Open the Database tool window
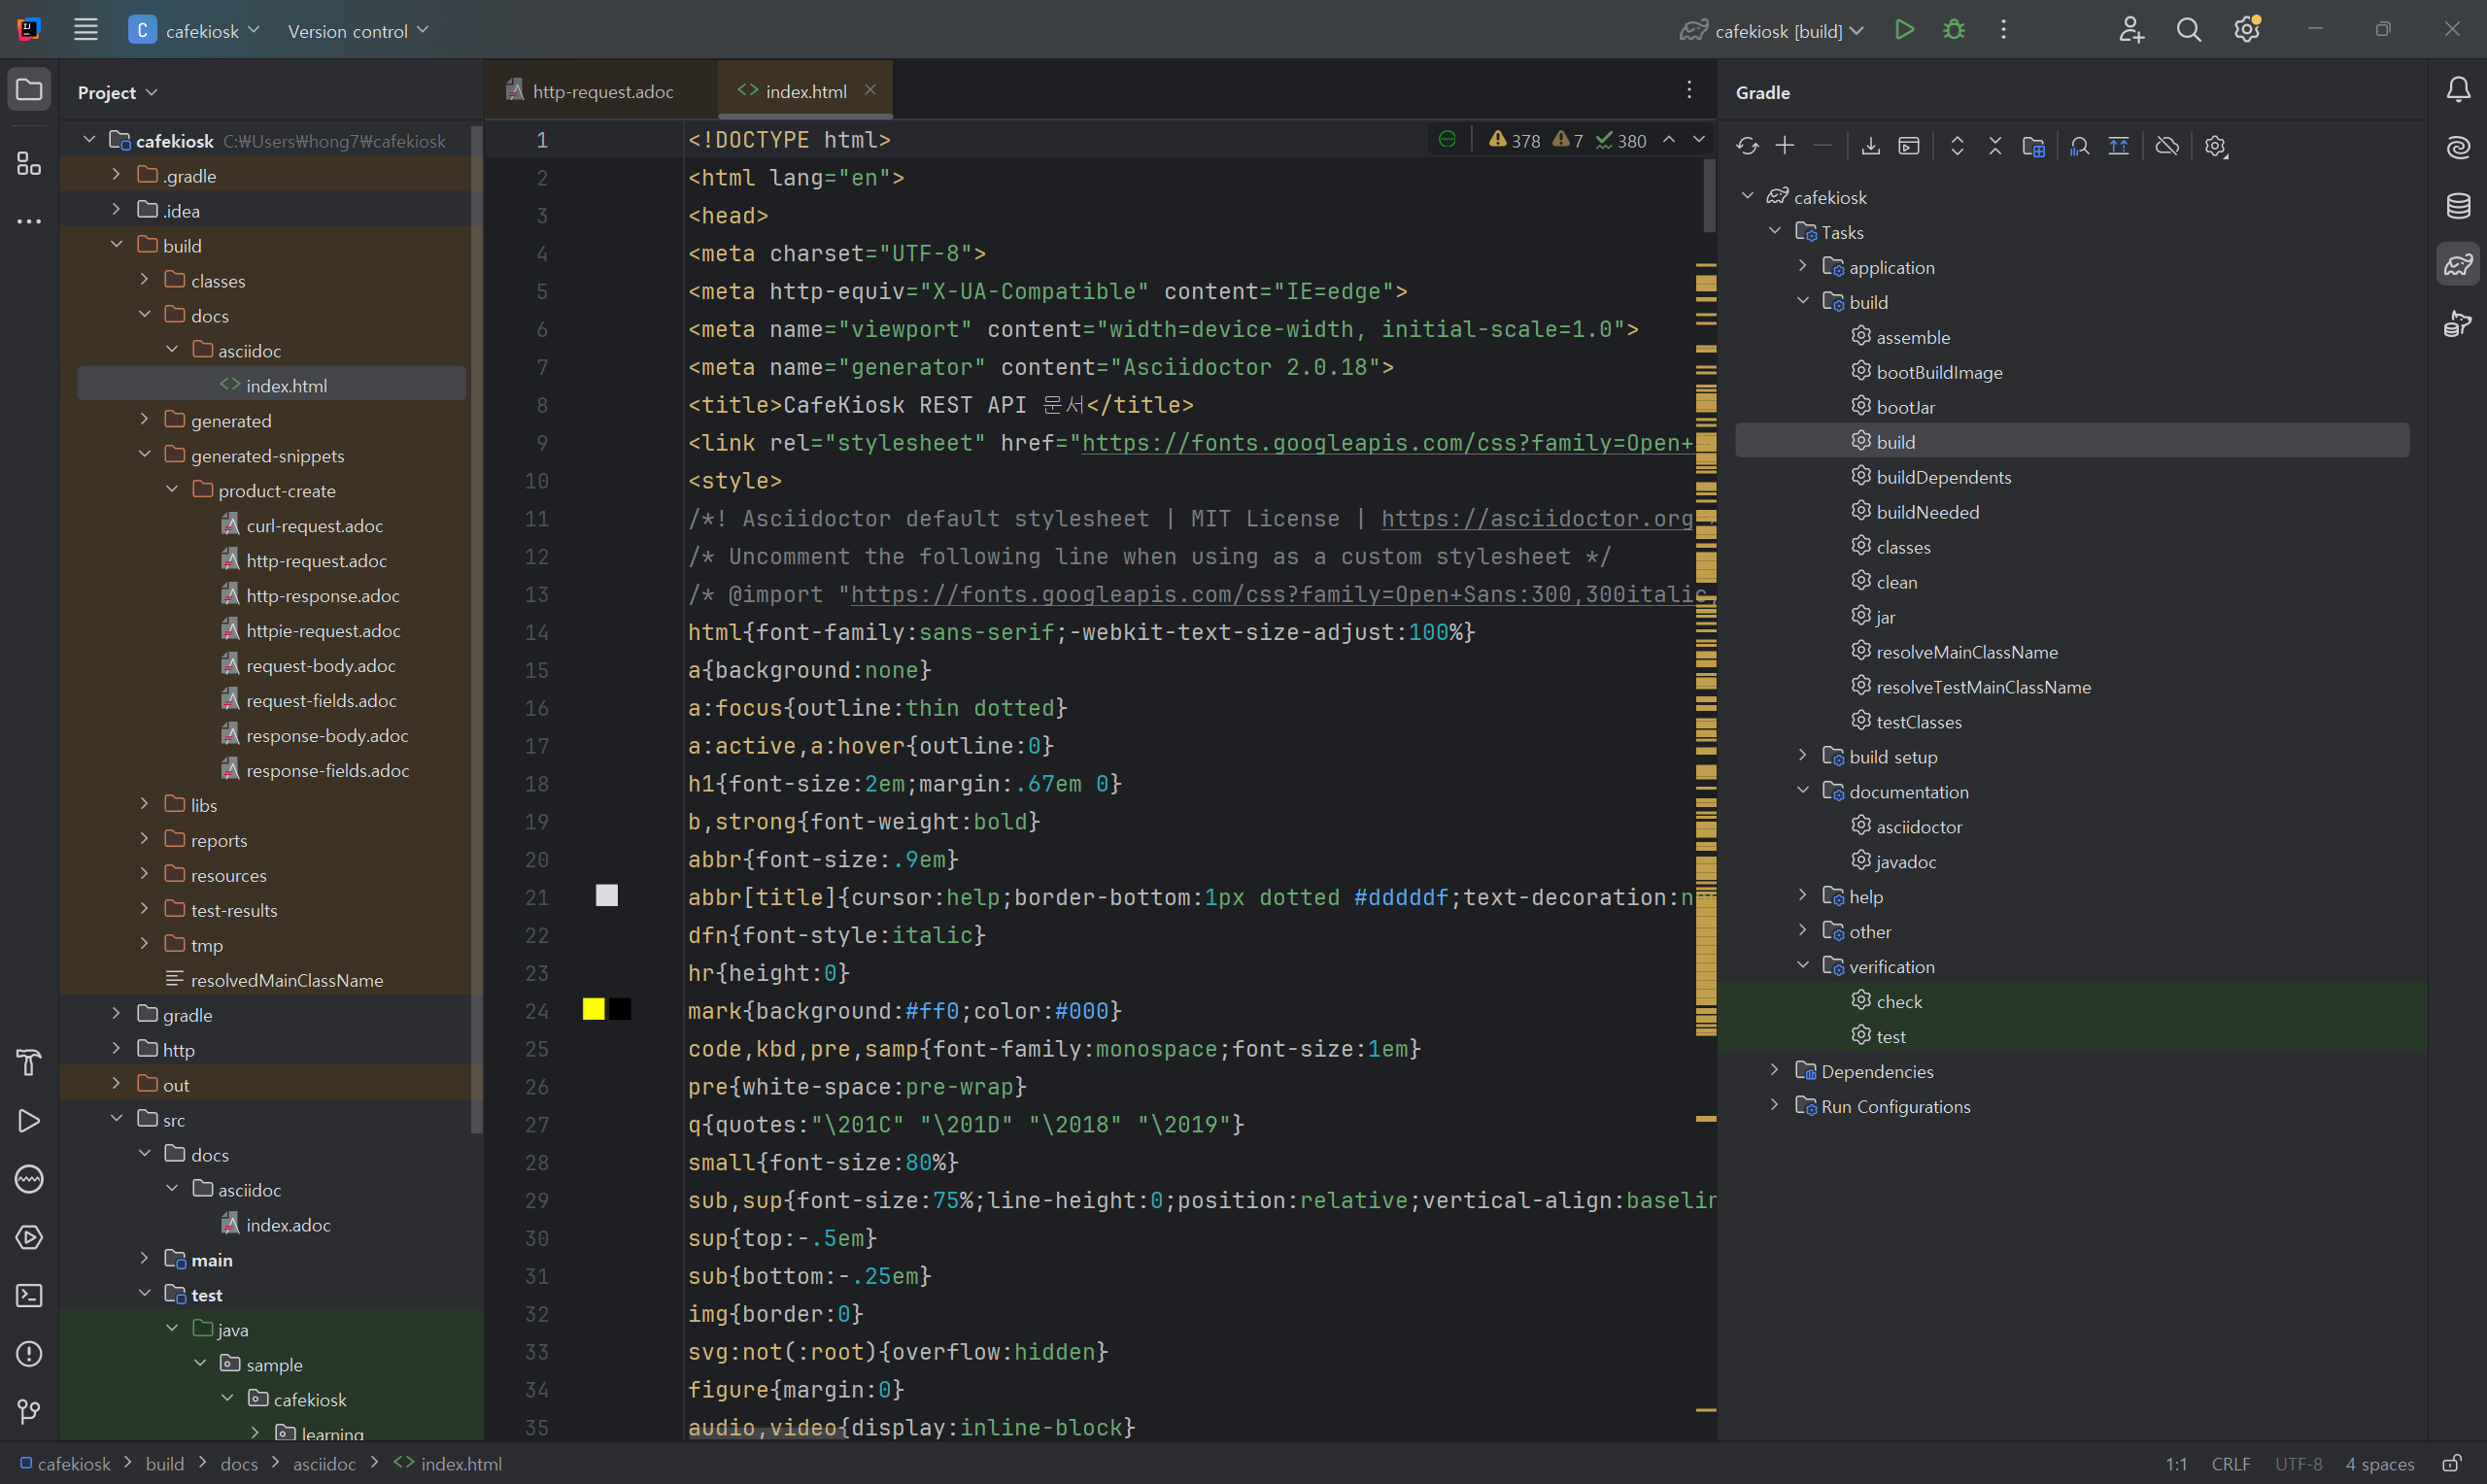The height and width of the screenshot is (1484, 2487). pos(2458,206)
